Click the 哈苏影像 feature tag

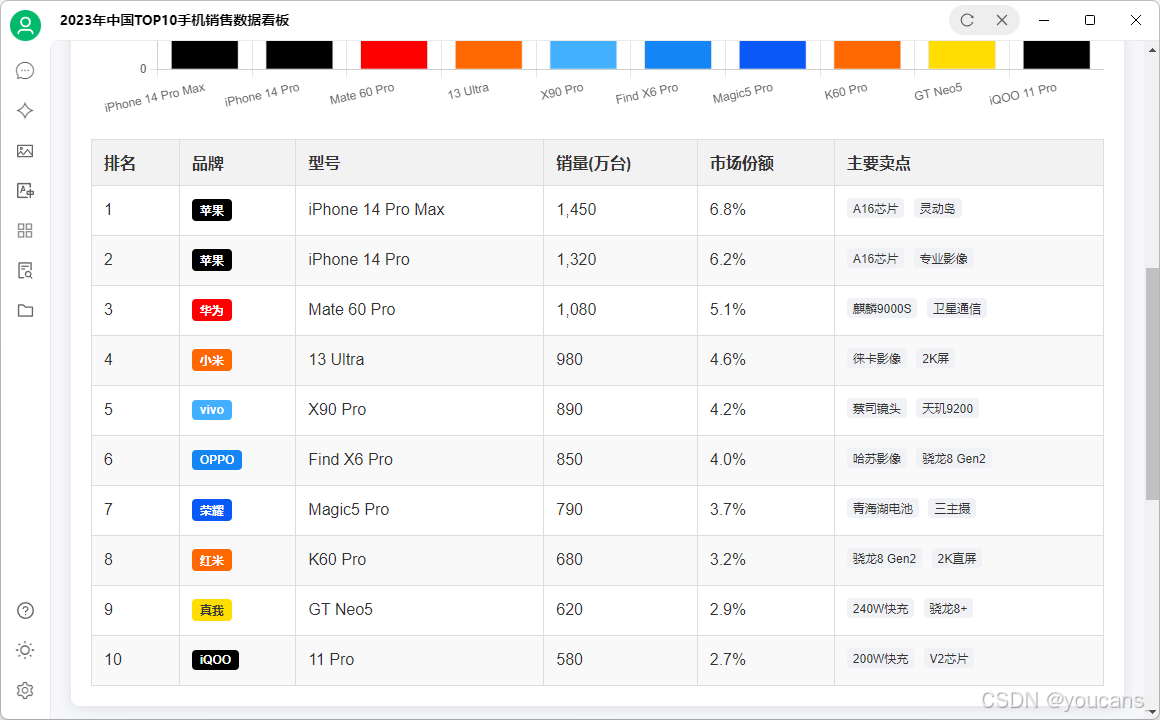click(x=877, y=459)
